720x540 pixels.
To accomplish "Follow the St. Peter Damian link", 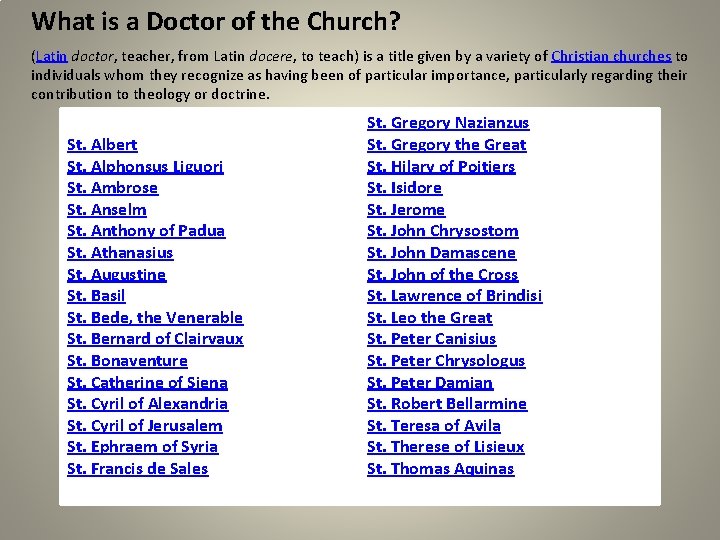I will pos(430,383).
